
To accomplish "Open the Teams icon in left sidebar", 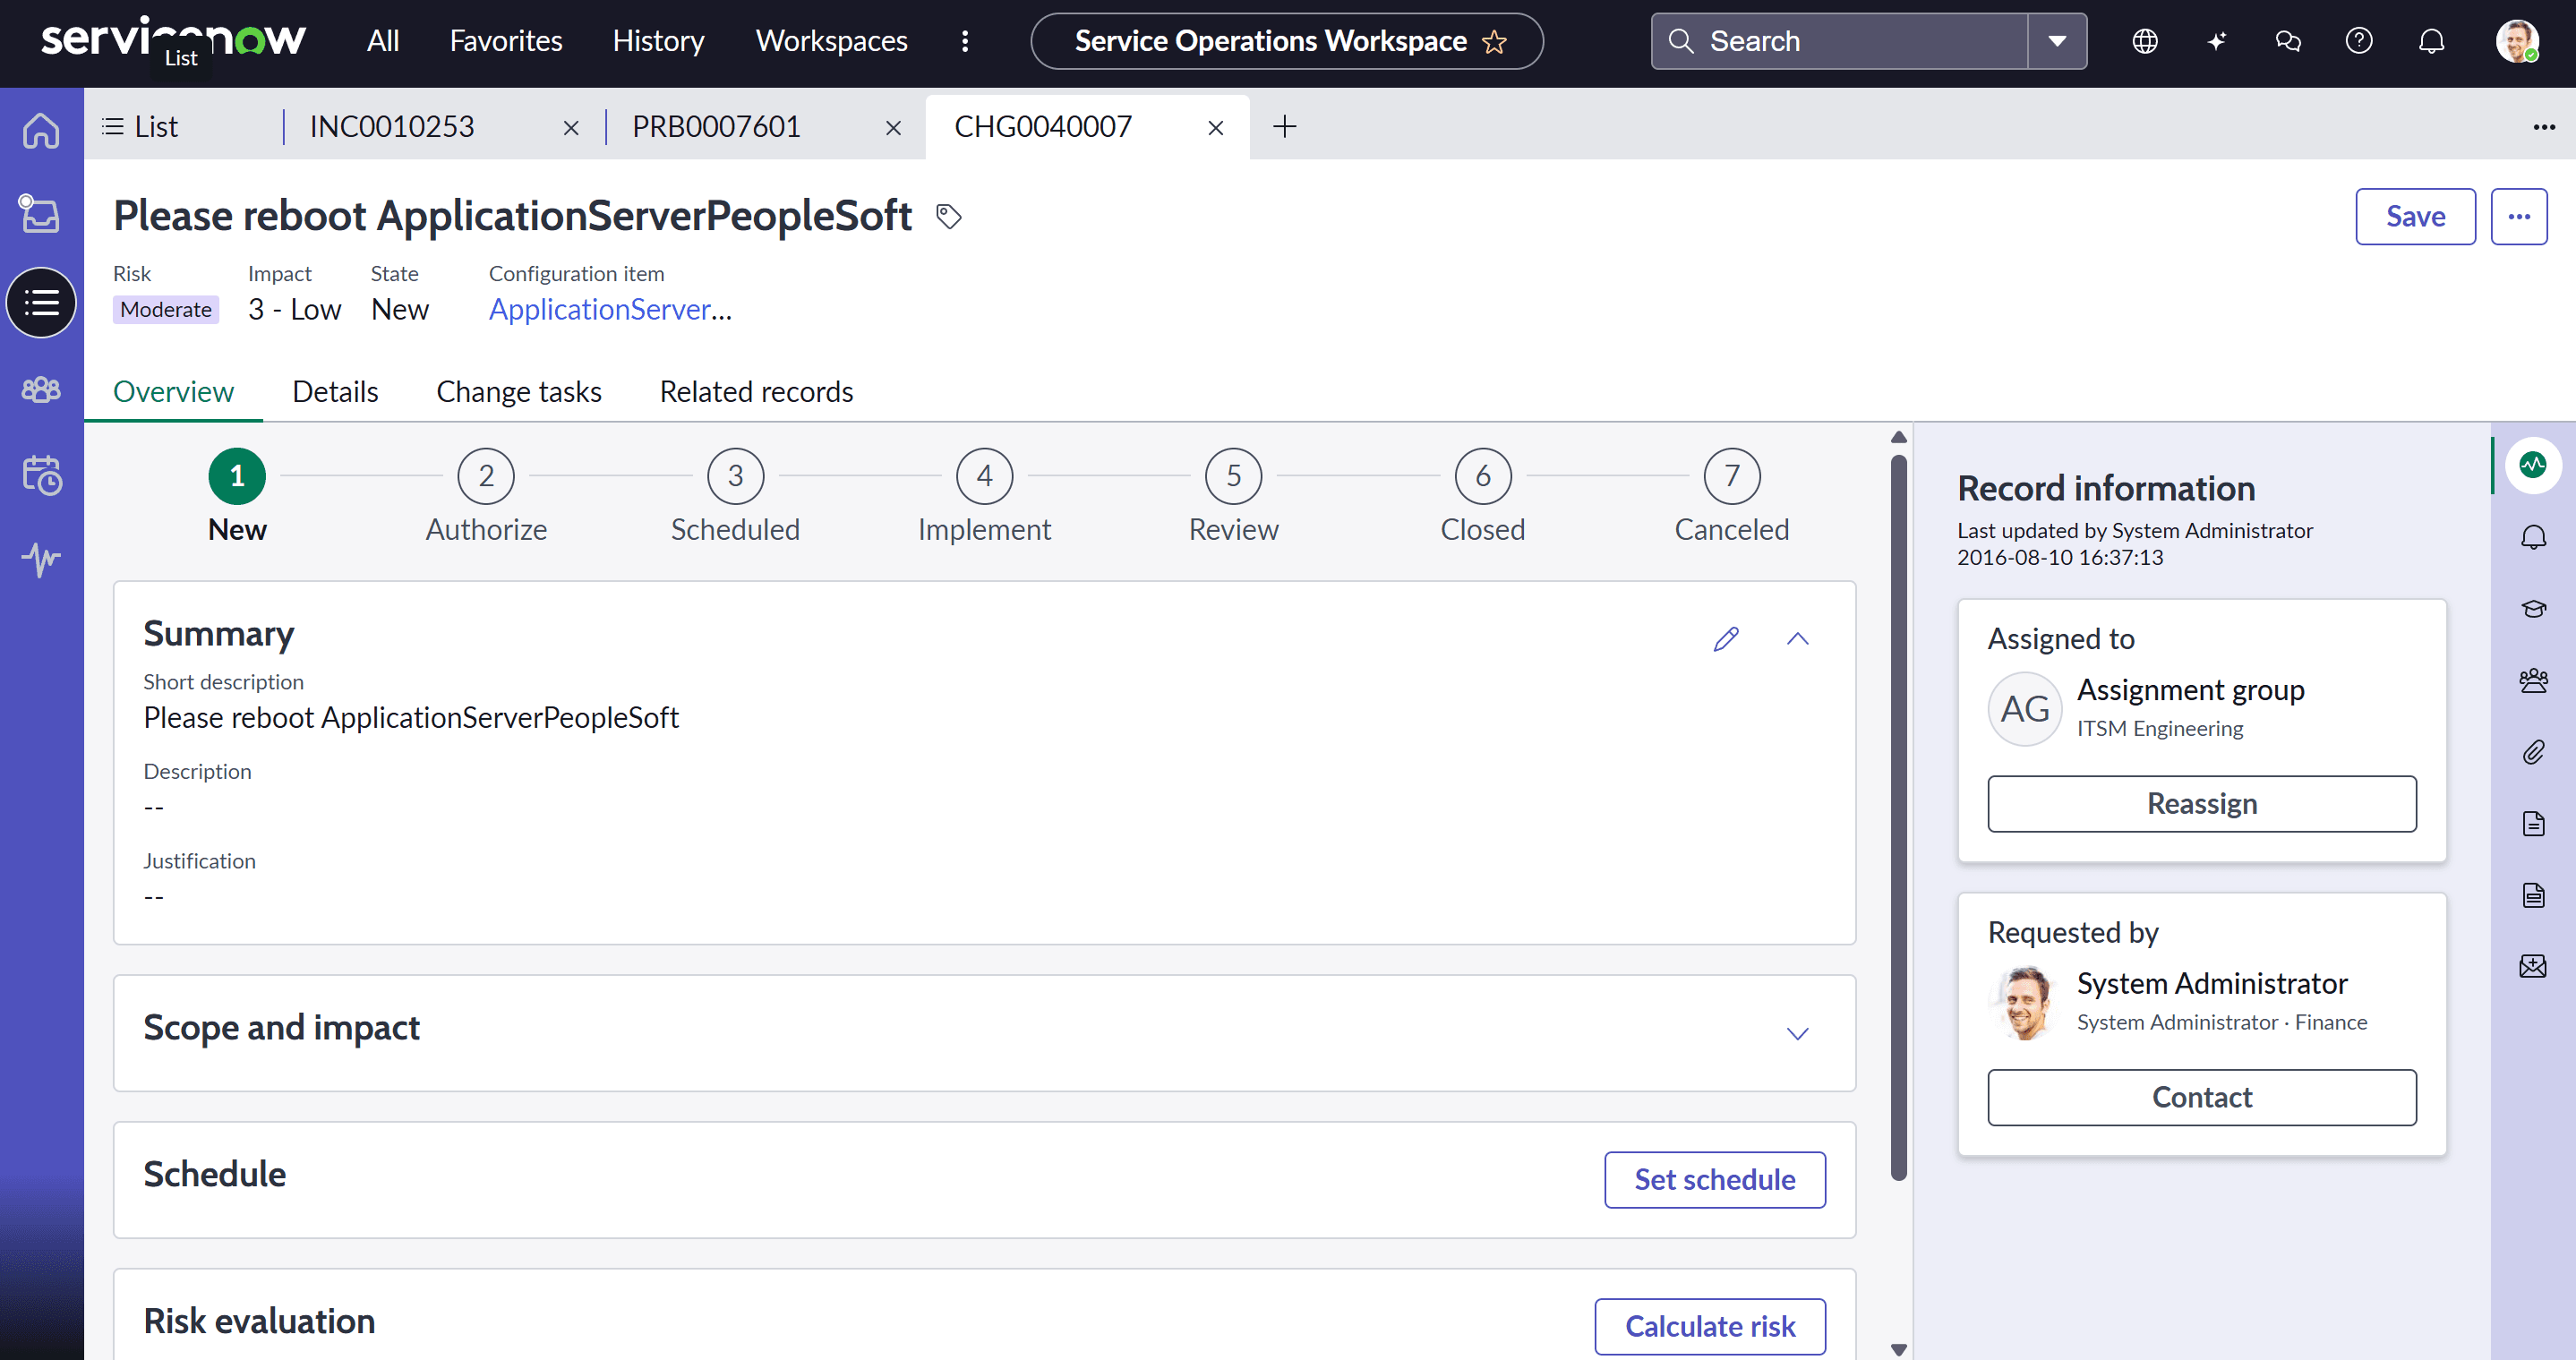I will point(41,389).
